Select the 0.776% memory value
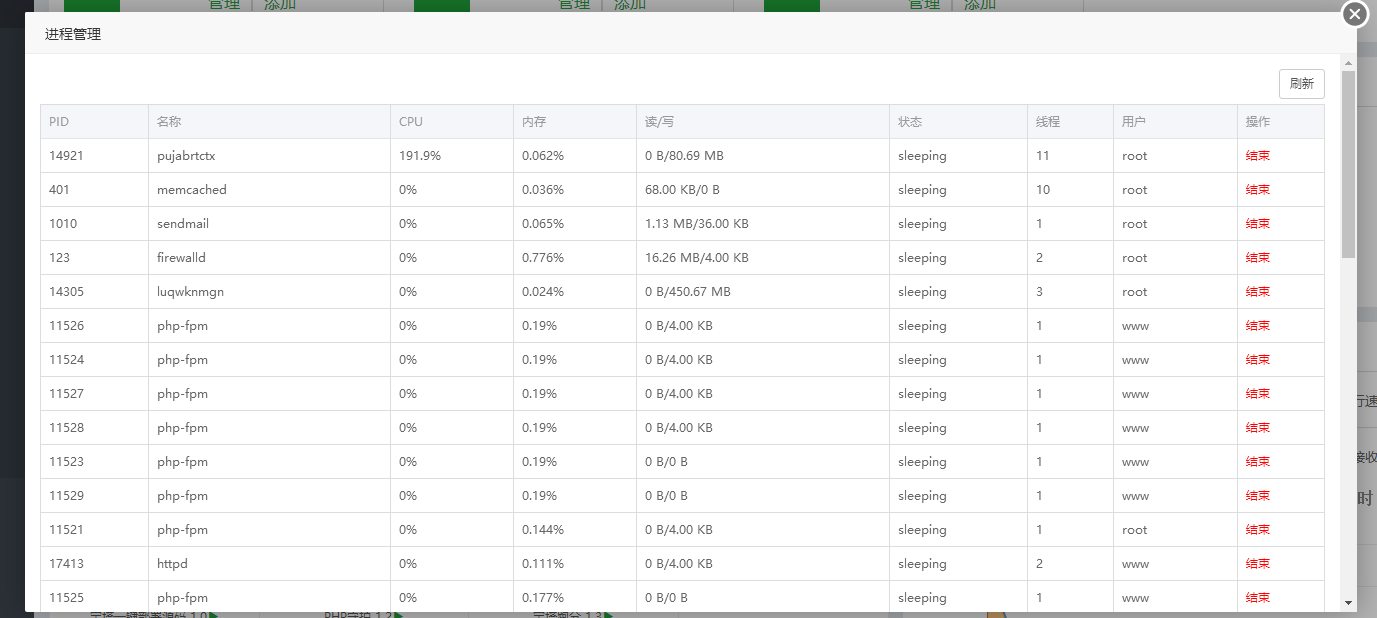 coord(543,258)
